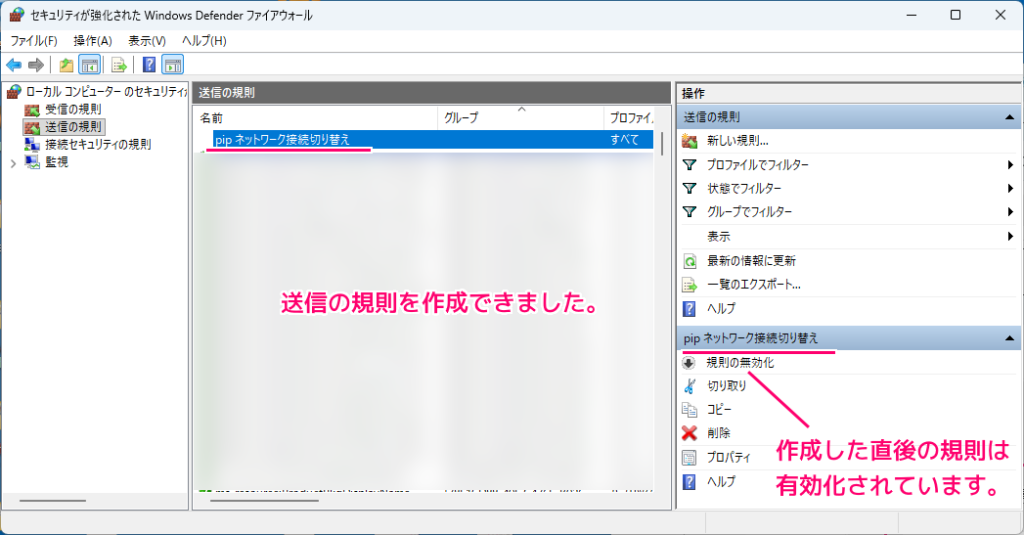Click the lower ヘルプ question icon
Viewport: 1024px width, 535px height.
pyautogui.click(x=689, y=481)
